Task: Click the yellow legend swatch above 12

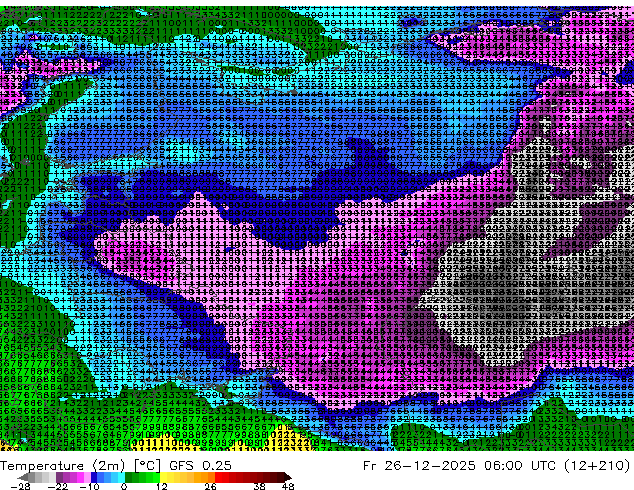Action: pyautogui.click(x=163, y=477)
